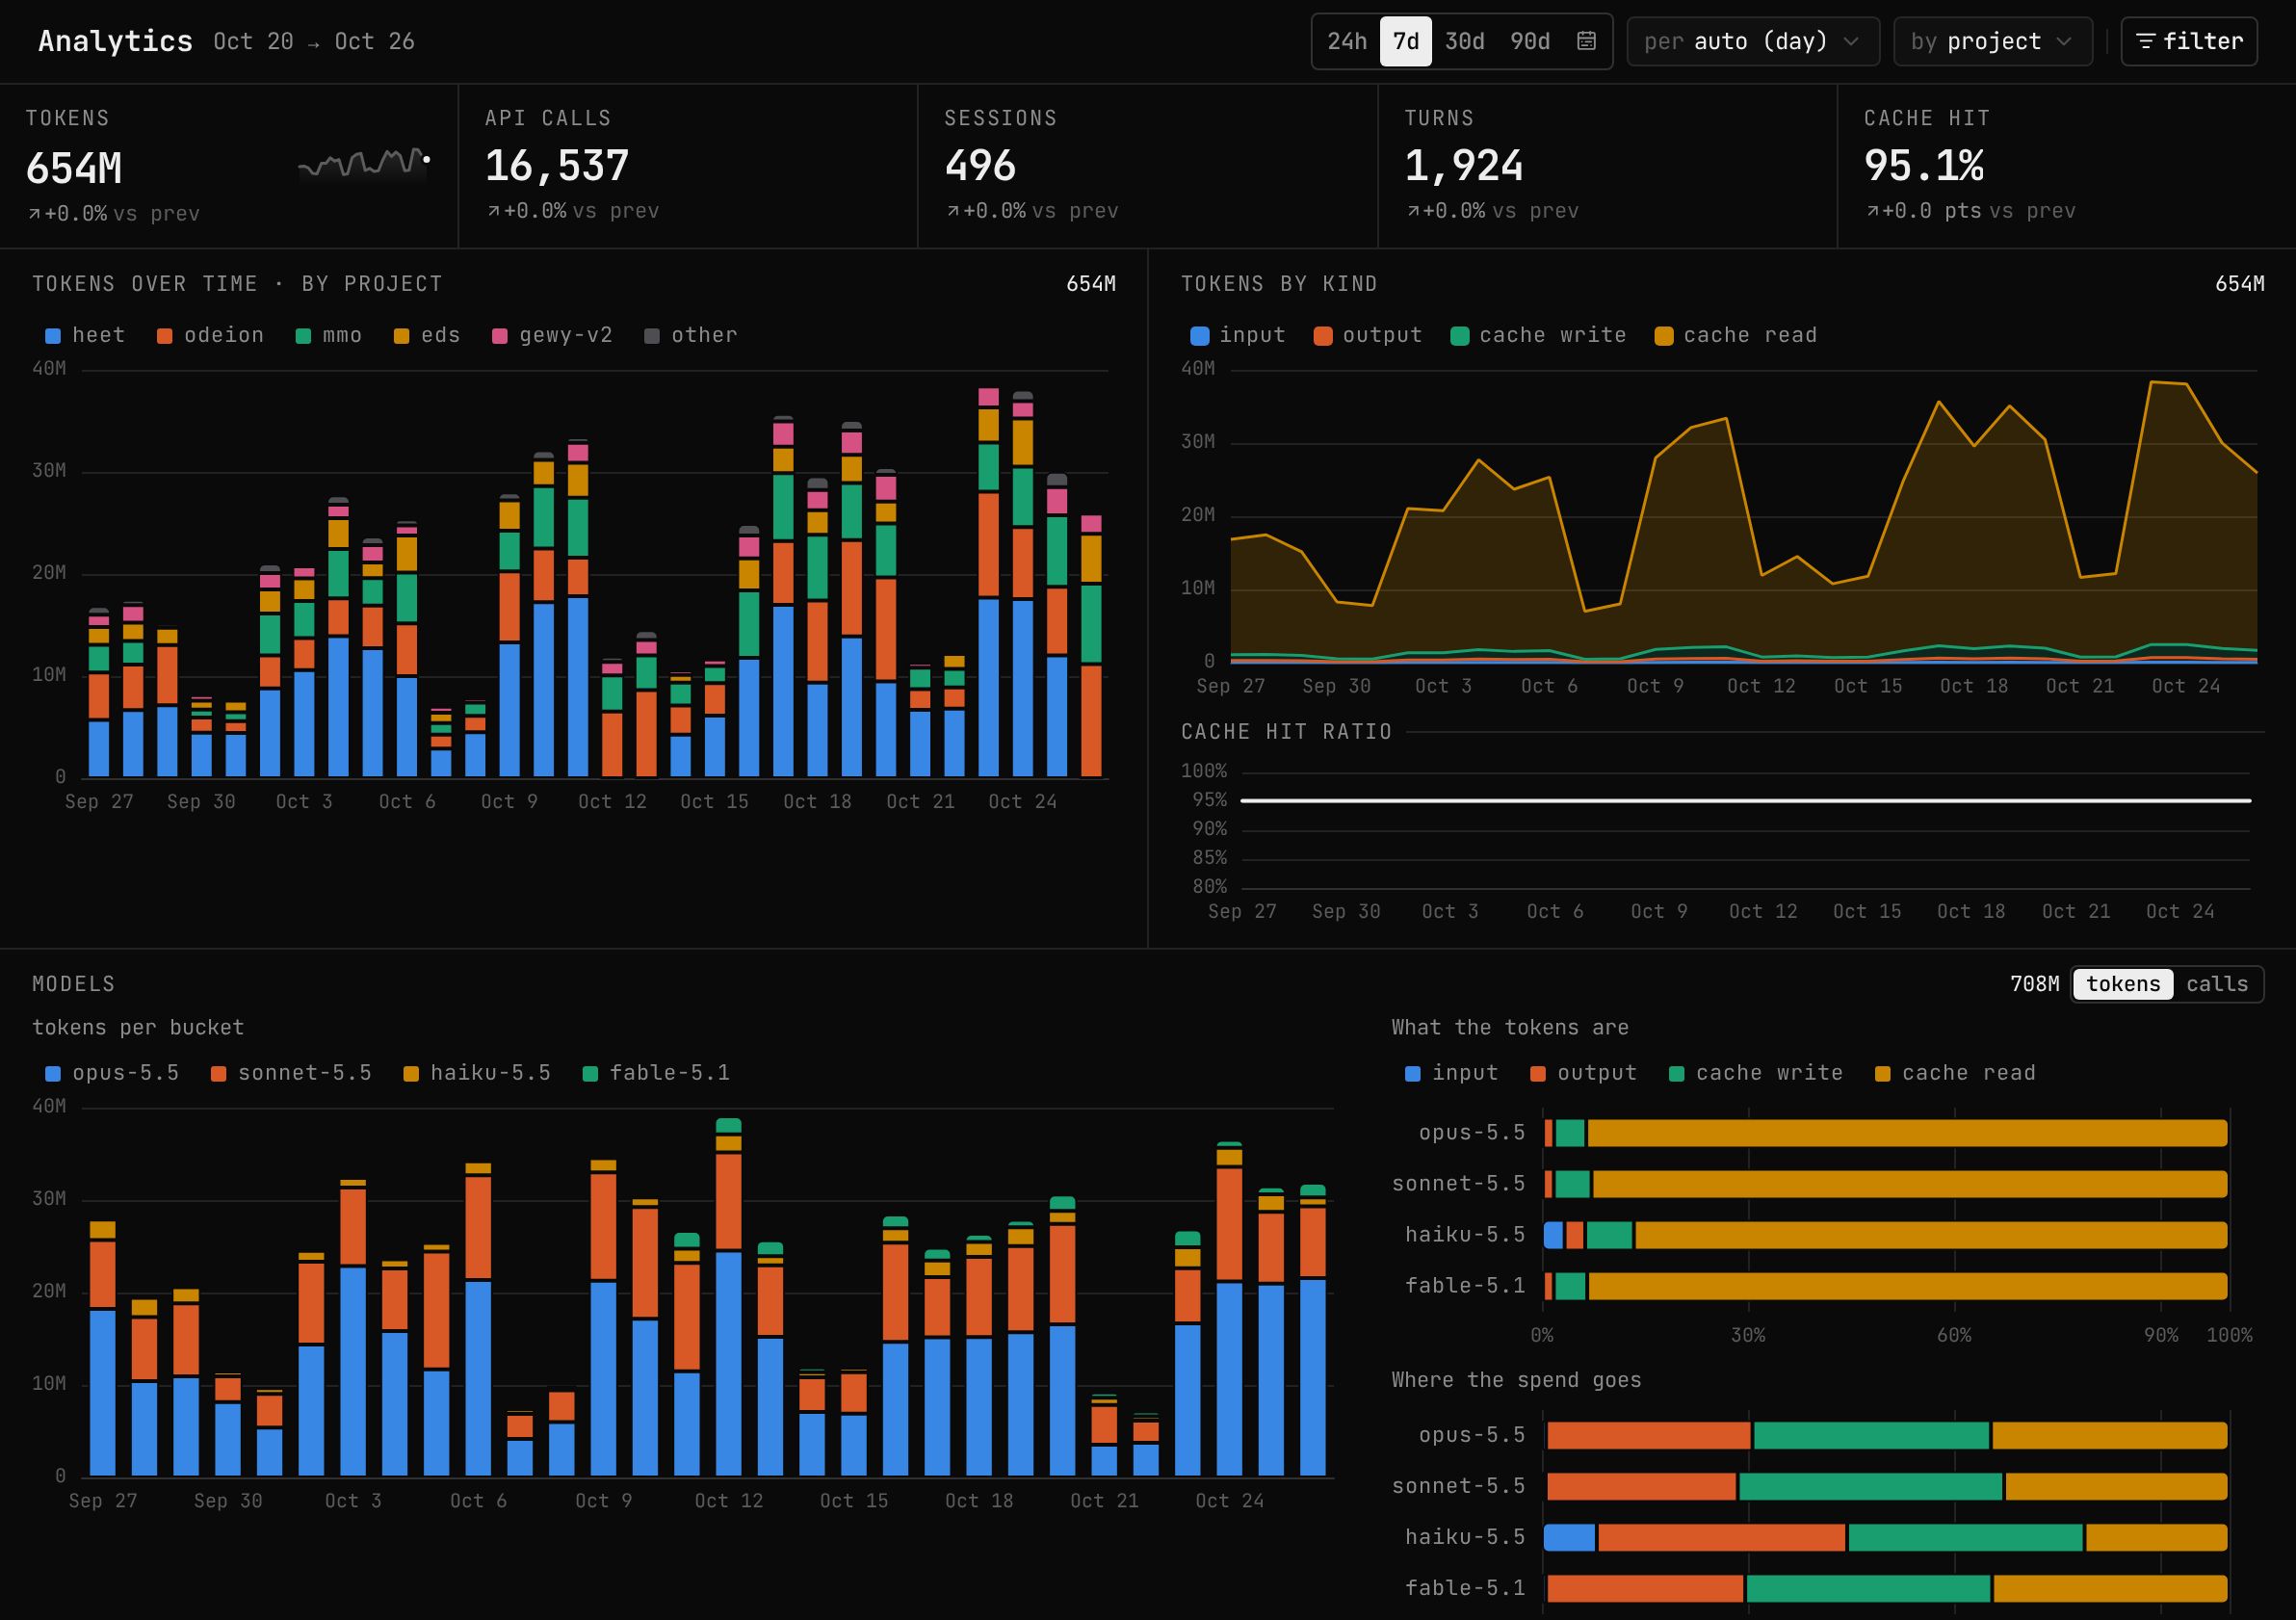Click haiku-5.5 legend in tokens per bucket
The image size is (2296, 1620).
477,1073
